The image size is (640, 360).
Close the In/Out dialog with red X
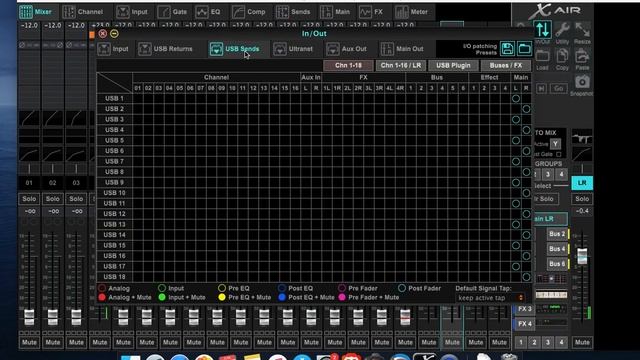coord(102,33)
